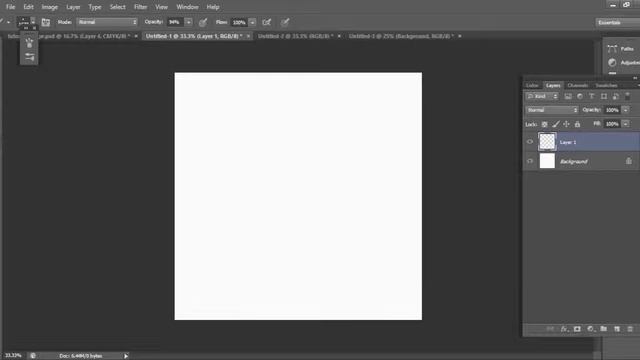This screenshot has width=640, height=360.
Task: Click the Background layer lock icon
Action: (x=629, y=161)
